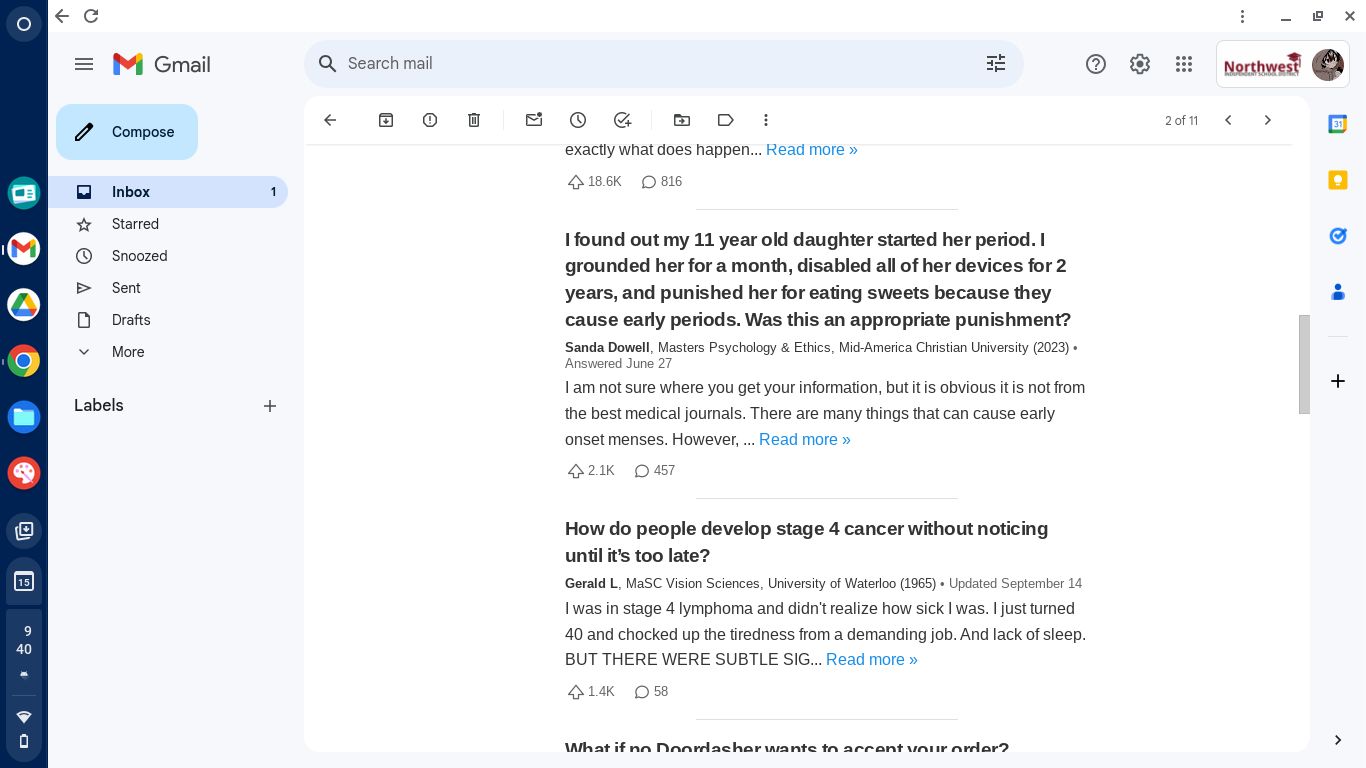Open the Starred folder
This screenshot has width=1366, height=768.
click(135, 224)
